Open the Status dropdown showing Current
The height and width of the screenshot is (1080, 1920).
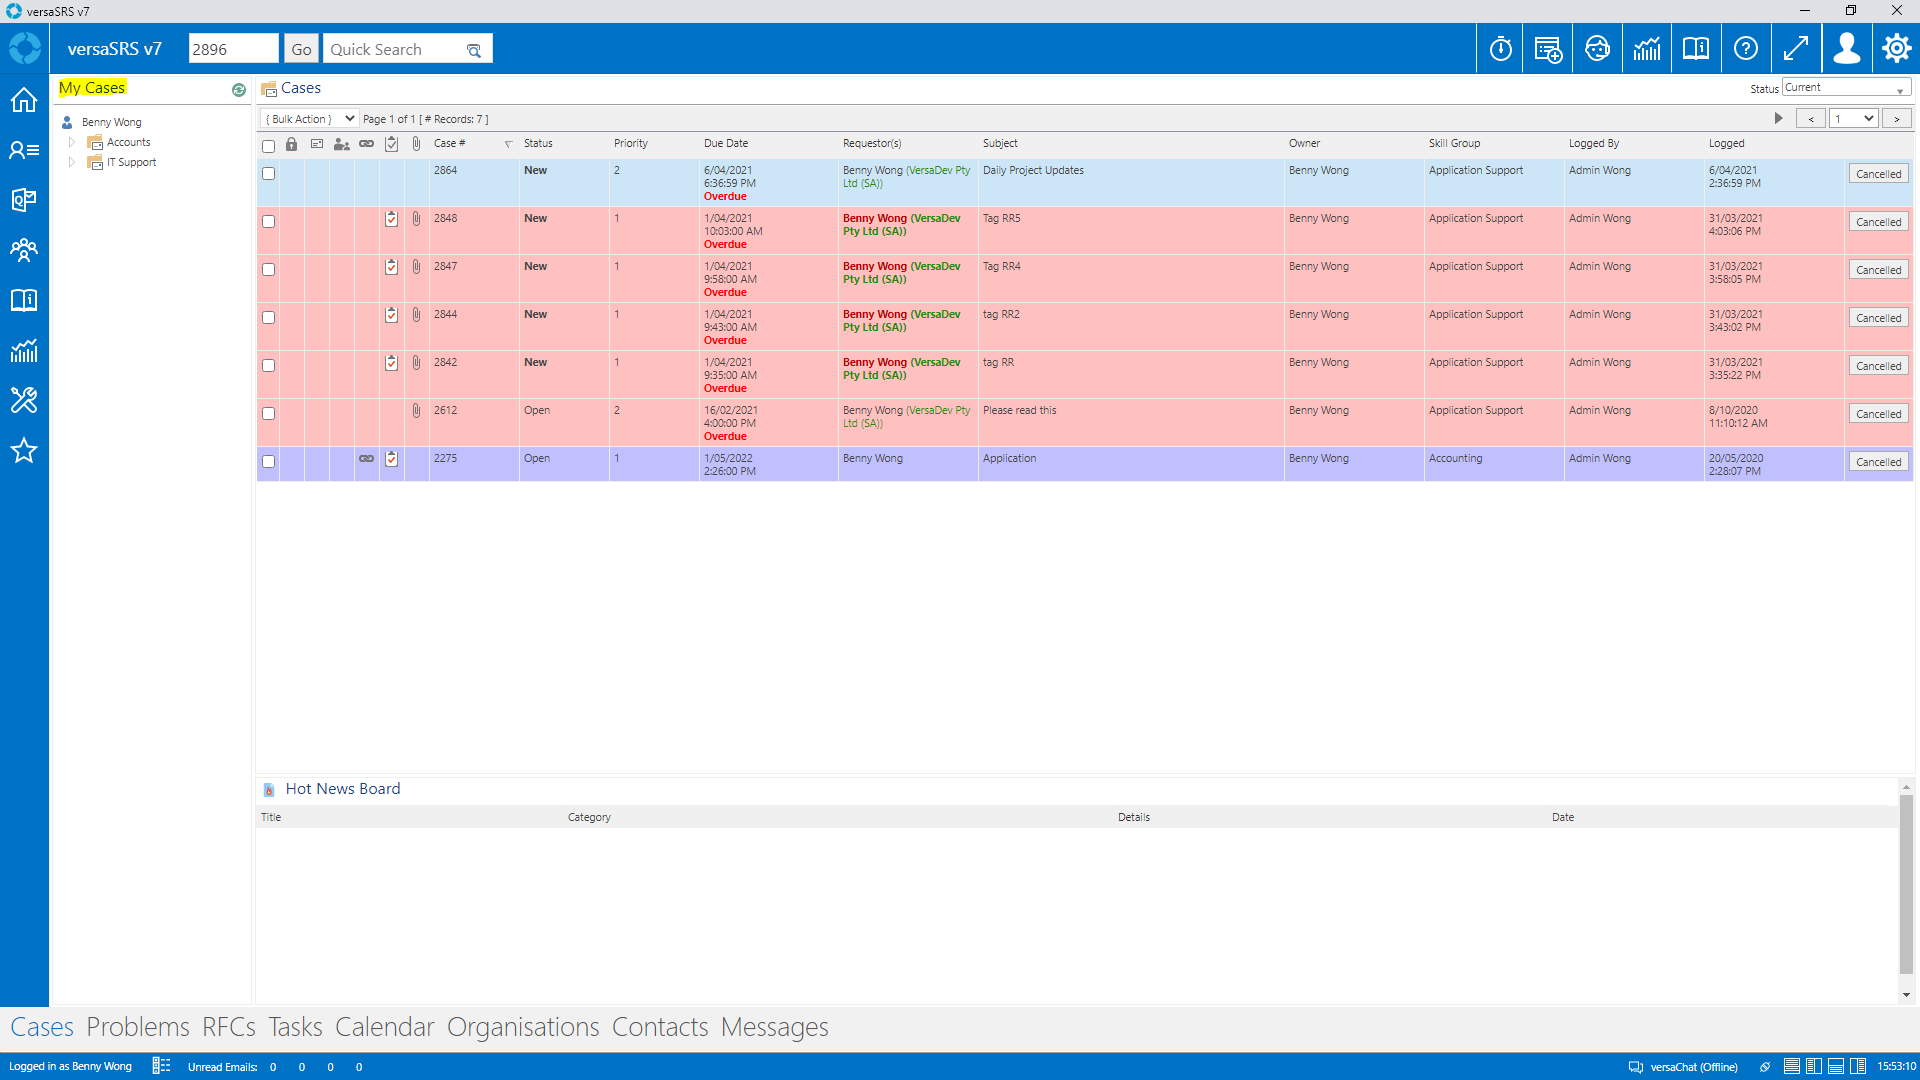[x=1844, y=86]
